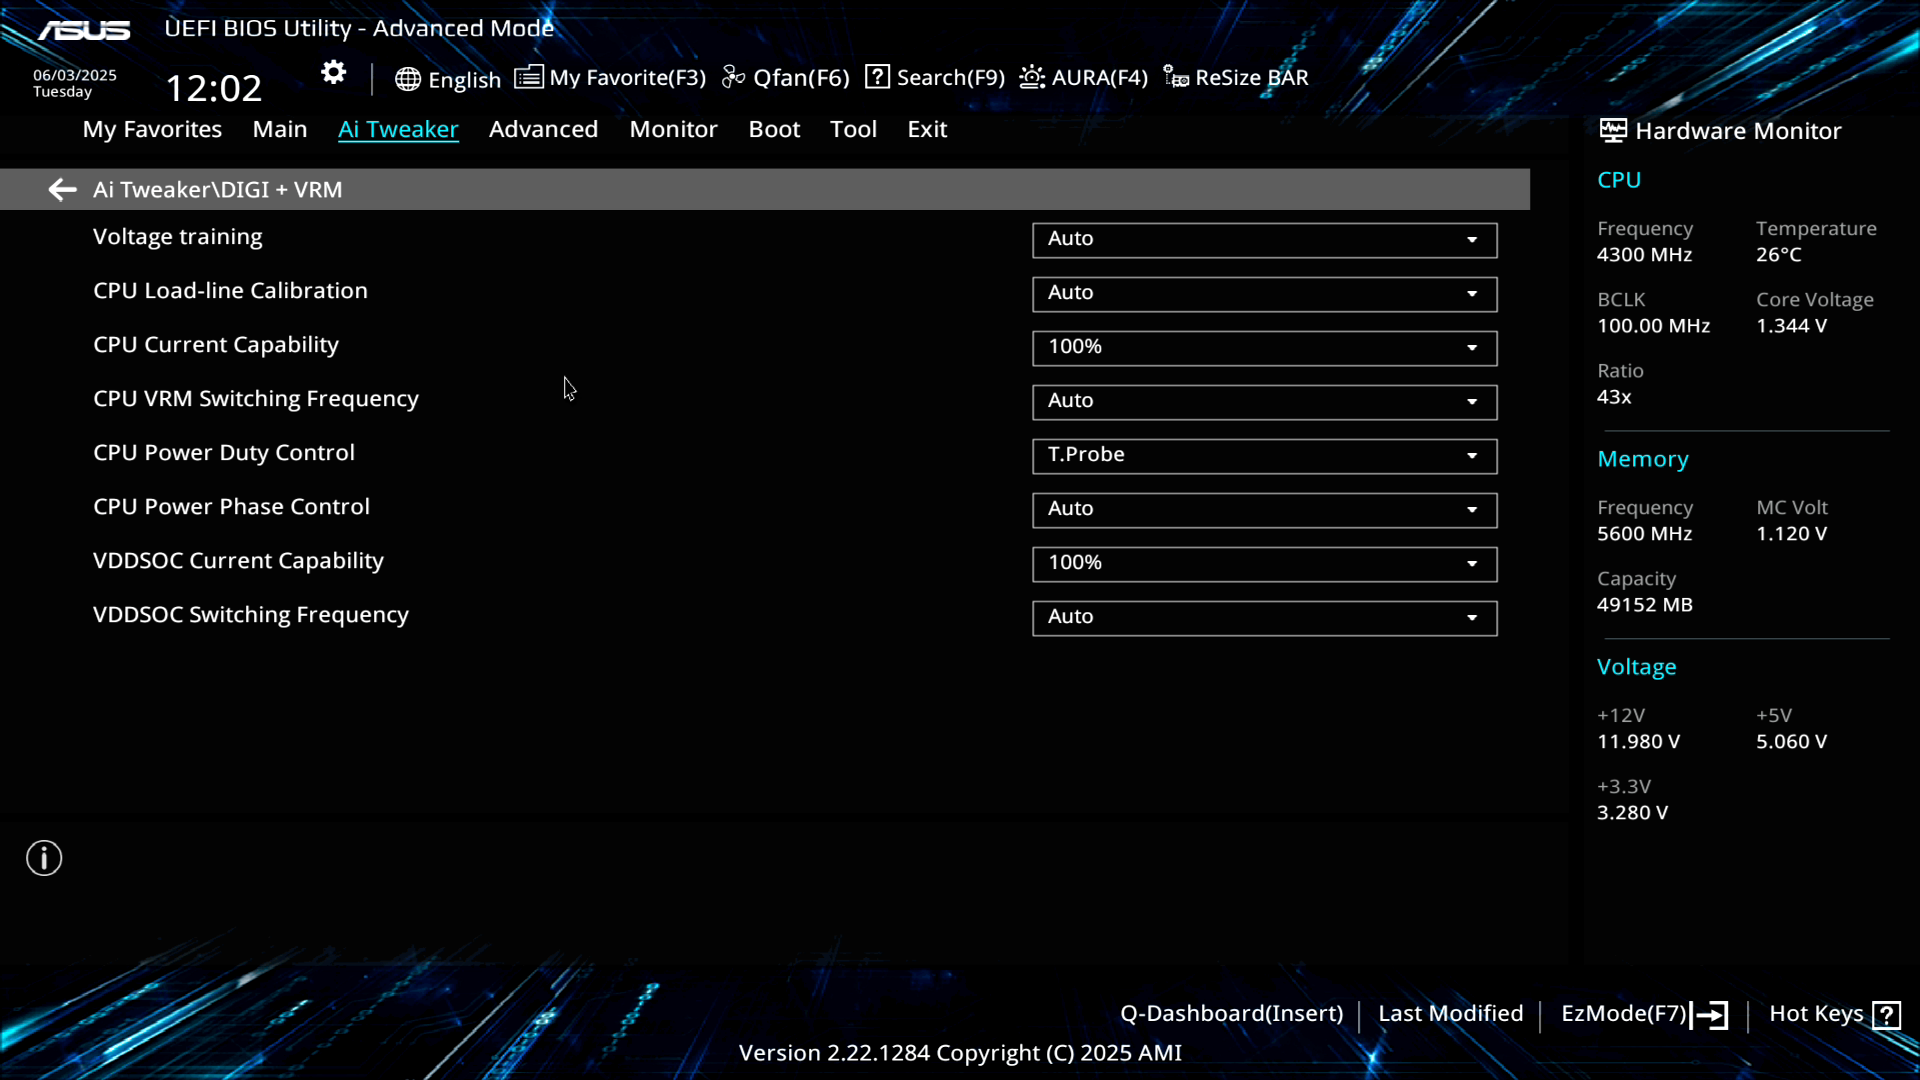
Task: Open AURA lighting icon
Action: pyautogui.click(x=1032, y=77)
